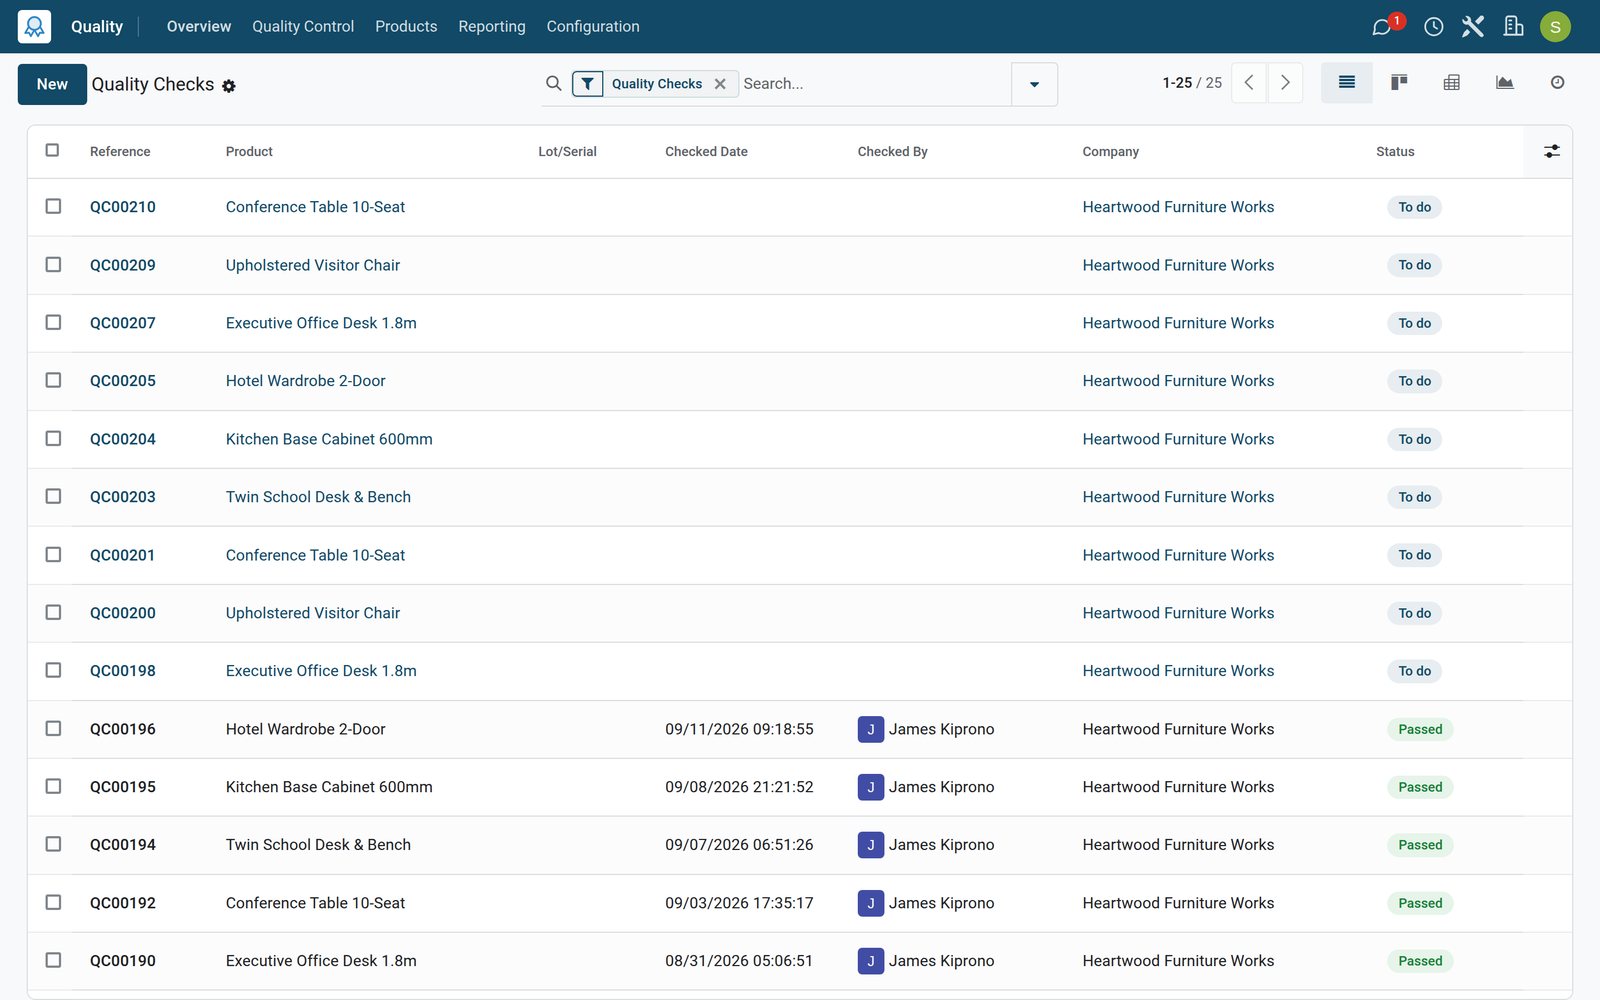Switch to kanban view
The width and height of the screenshot is (1600, 1000).
[1399, 83]
